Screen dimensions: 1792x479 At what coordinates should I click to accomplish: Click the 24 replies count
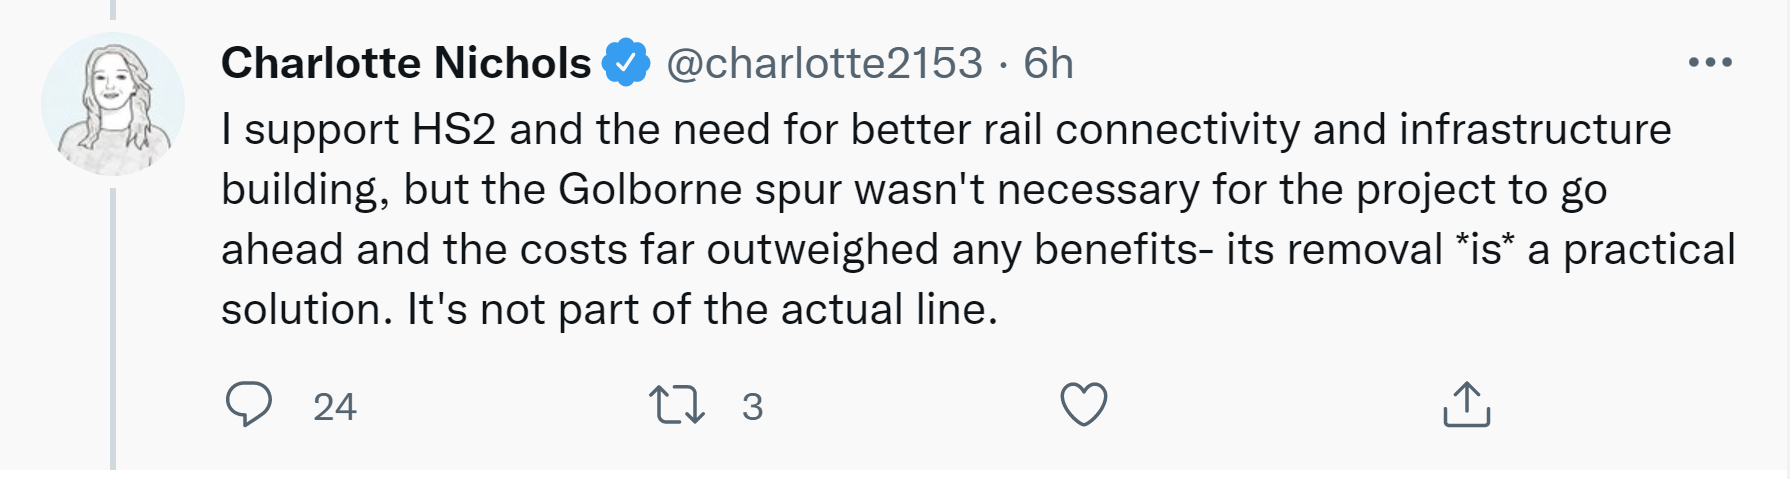pos(334,407)
